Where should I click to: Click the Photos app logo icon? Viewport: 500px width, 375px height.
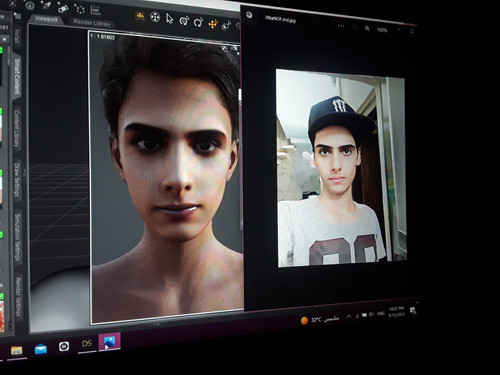(x=249, y=15)
